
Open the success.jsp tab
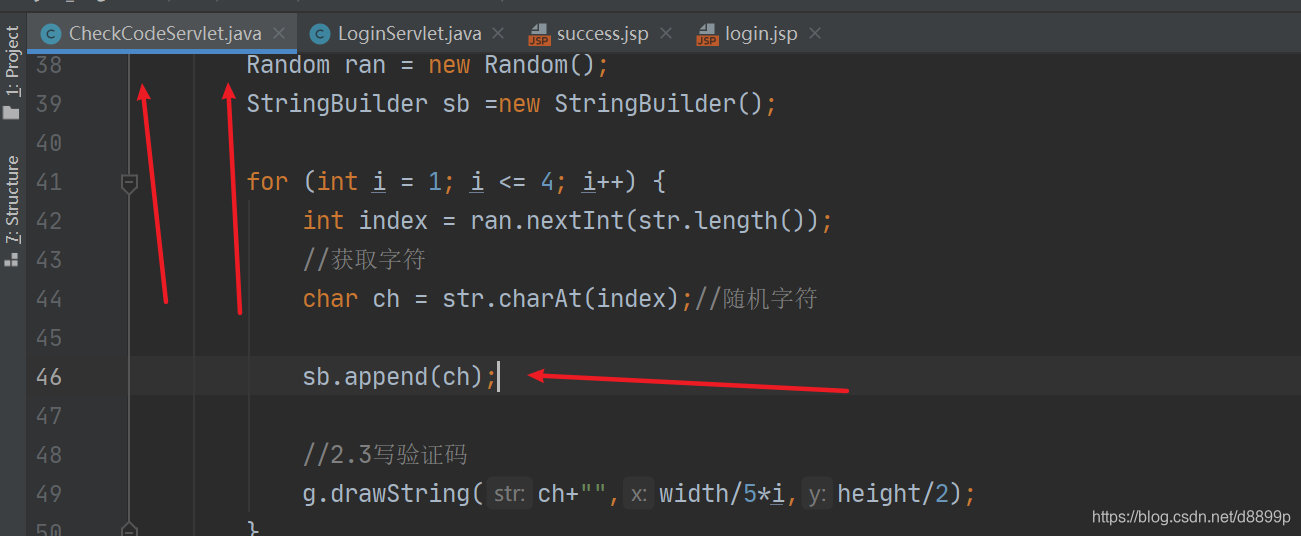coord(602,34)
